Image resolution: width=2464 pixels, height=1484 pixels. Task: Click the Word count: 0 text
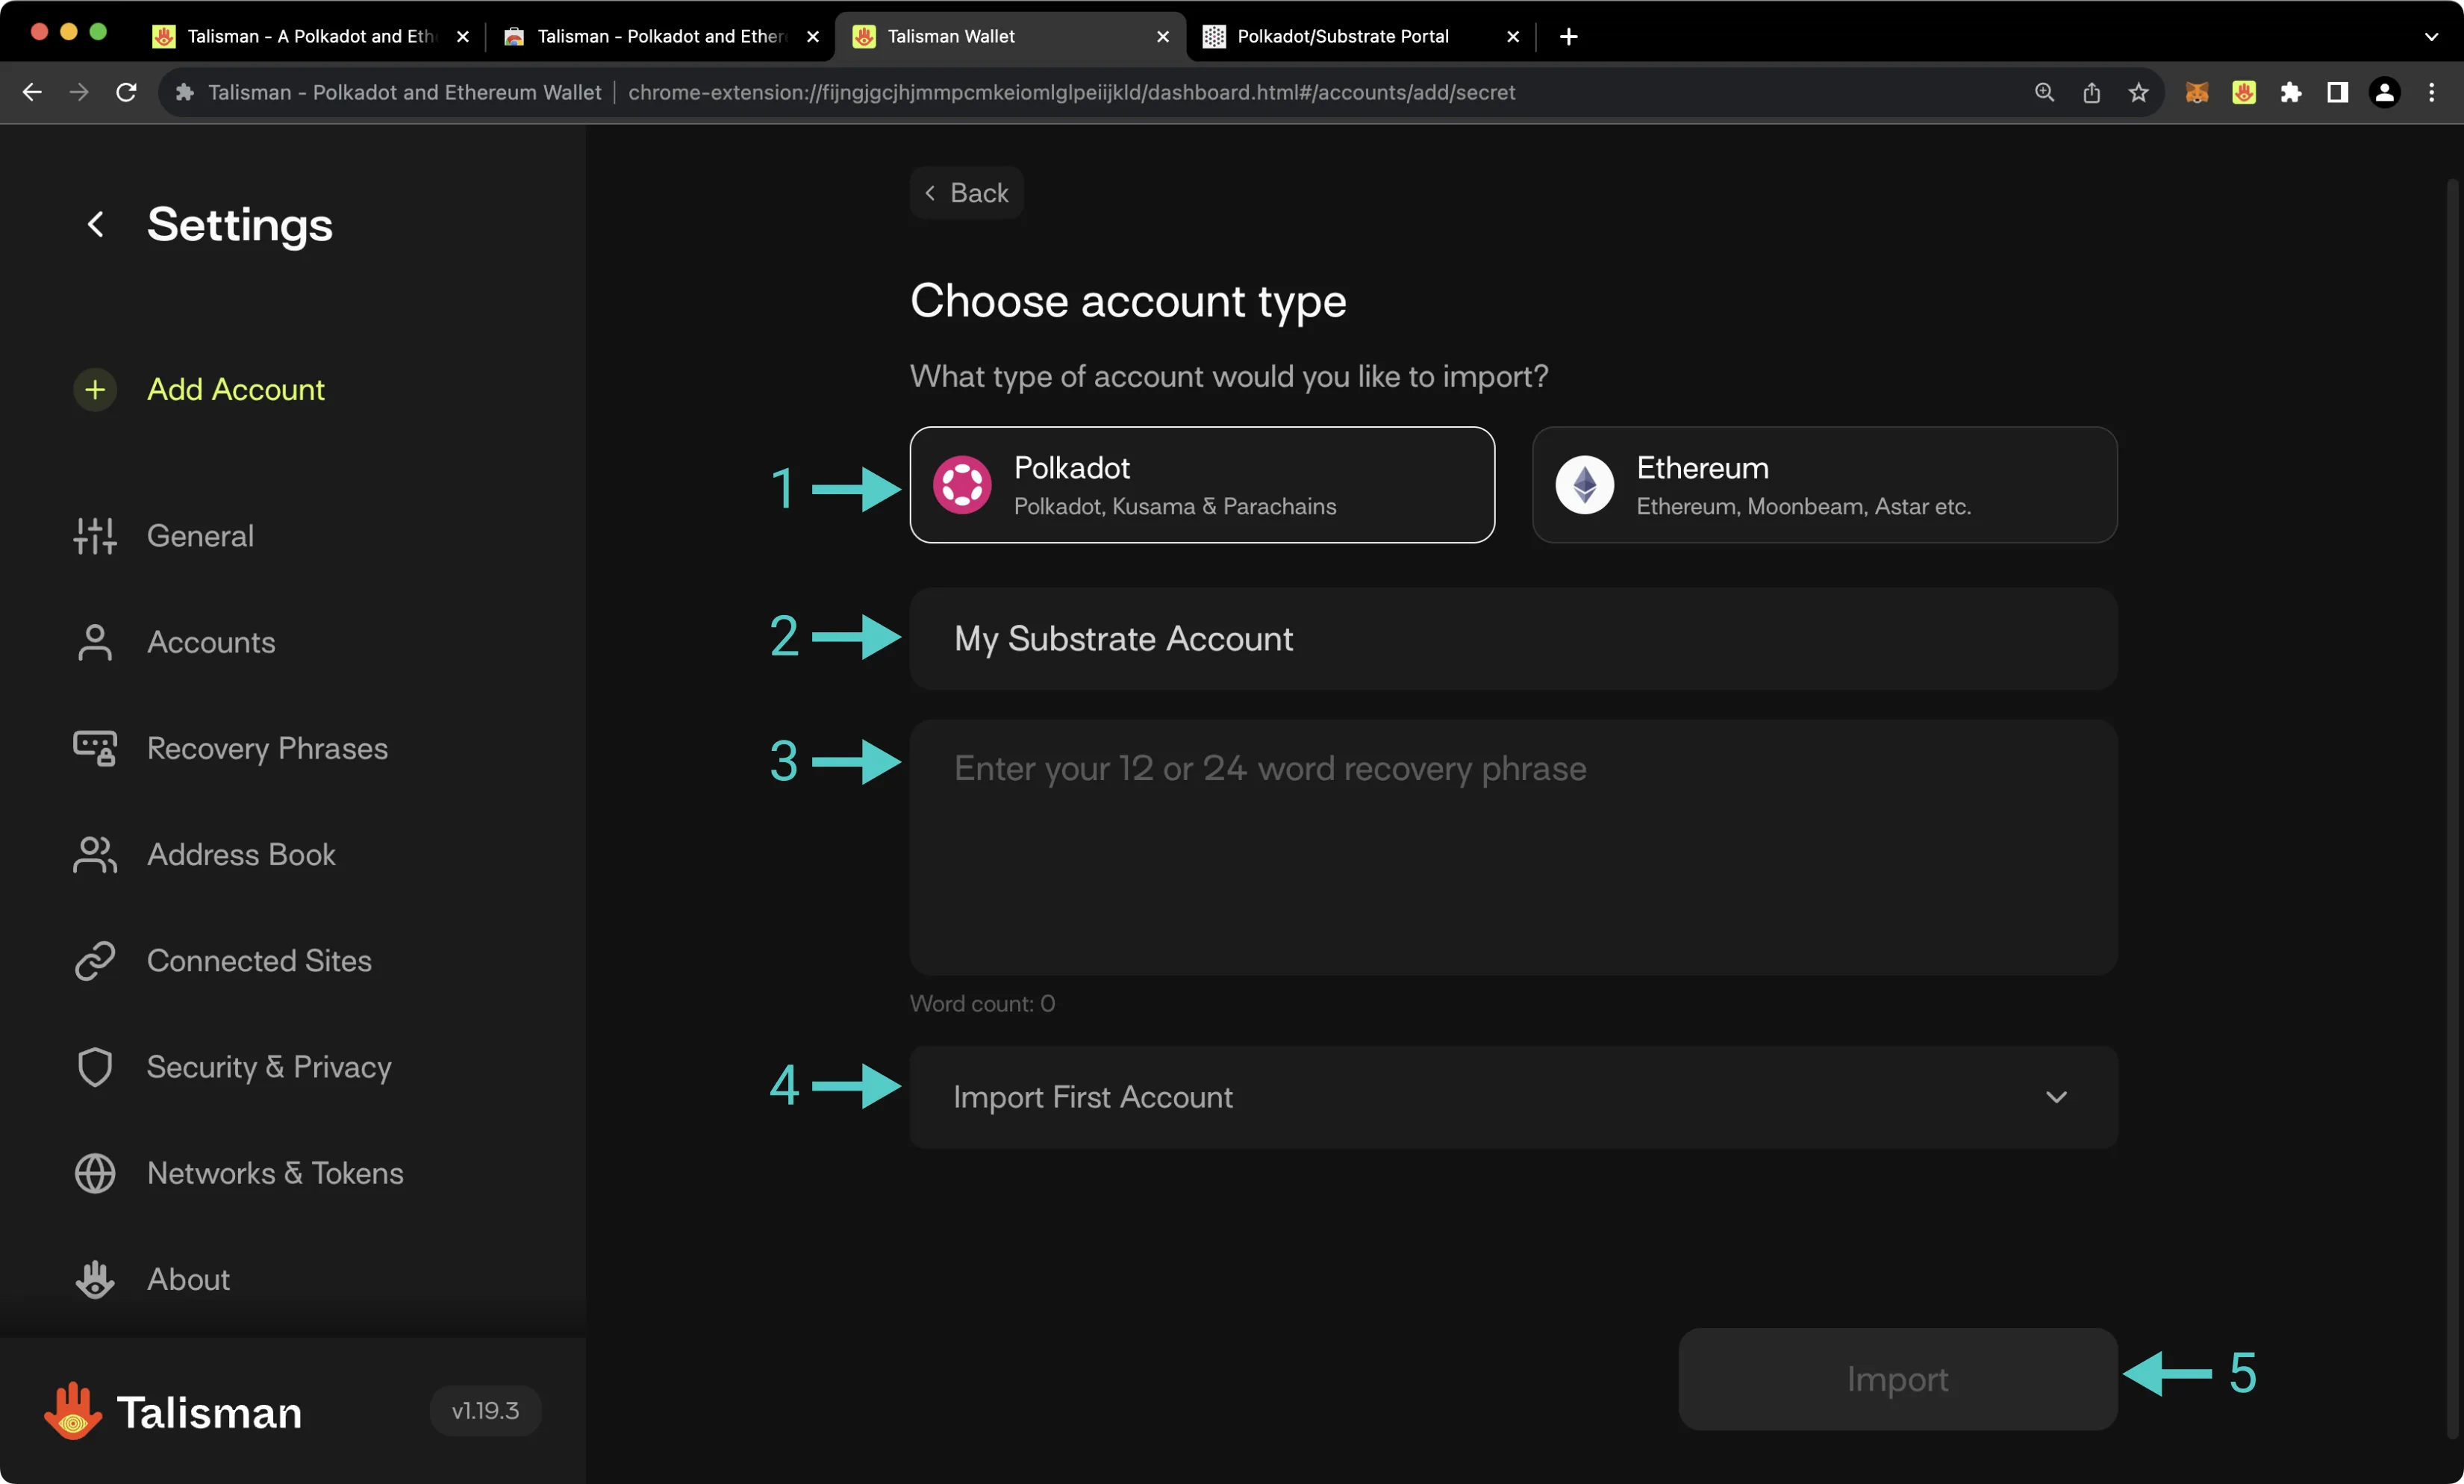tap(982, 1003)
